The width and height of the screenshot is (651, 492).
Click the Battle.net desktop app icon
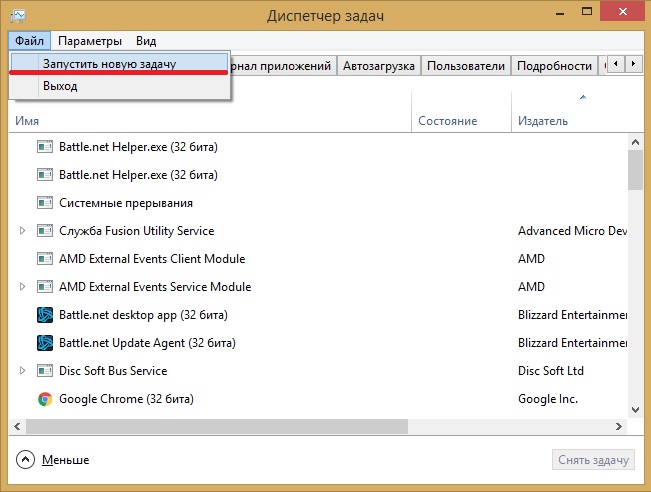point(45,315)
